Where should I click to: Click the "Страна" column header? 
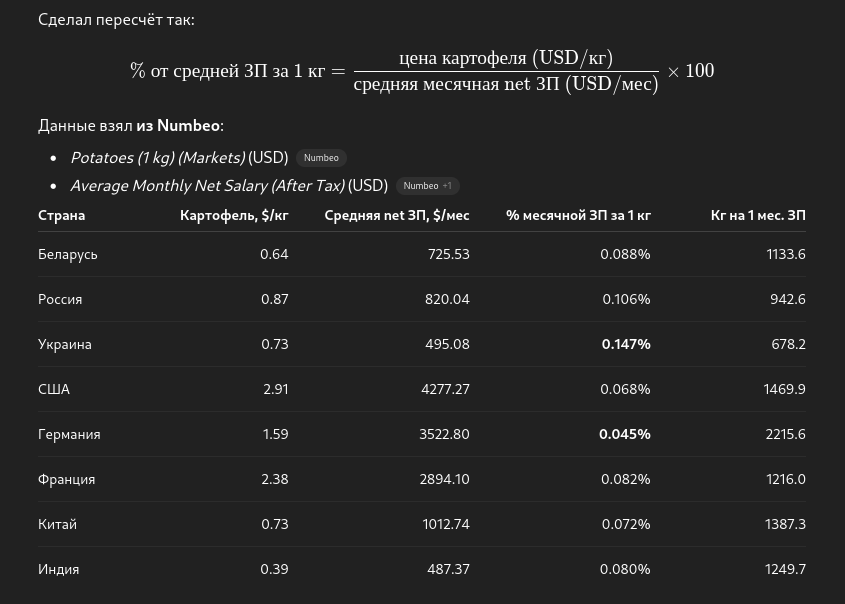(x=62, y=215)
